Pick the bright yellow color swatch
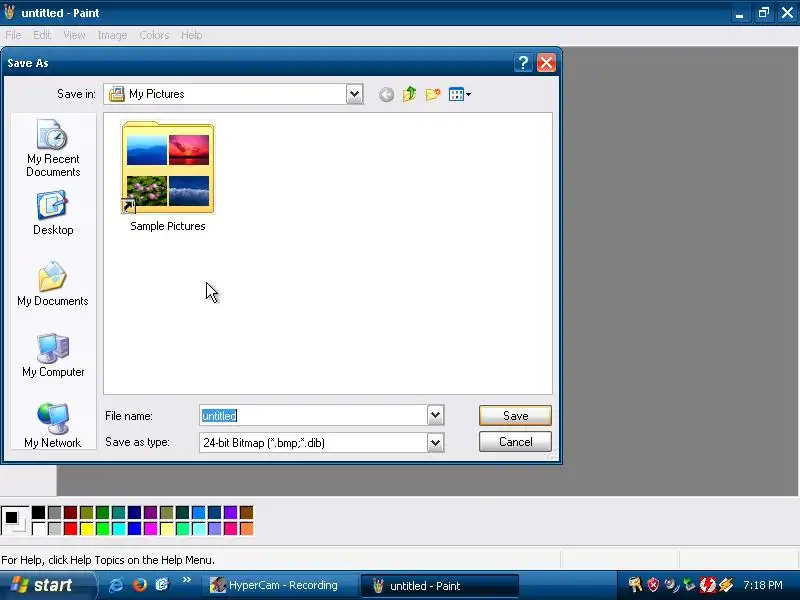This screenshot has height=600, width=800. (87, 528)
